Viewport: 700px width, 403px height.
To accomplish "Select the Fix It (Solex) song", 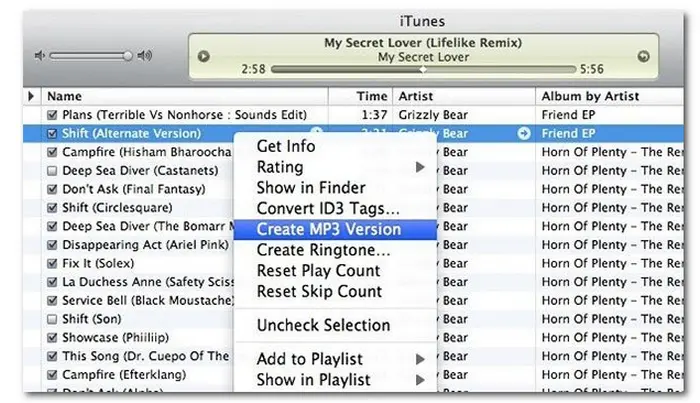I will (x=98, y=263).
